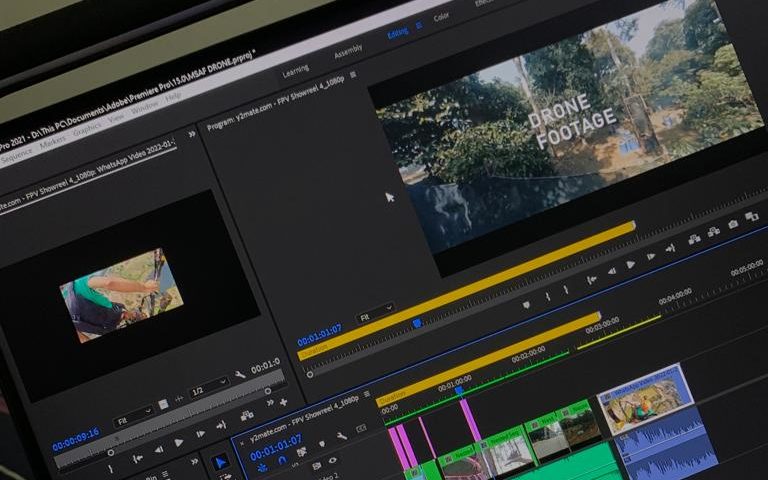The image size is (768, 480).
Task: Step back one frame in Program monitor
Action: point(612,271)
